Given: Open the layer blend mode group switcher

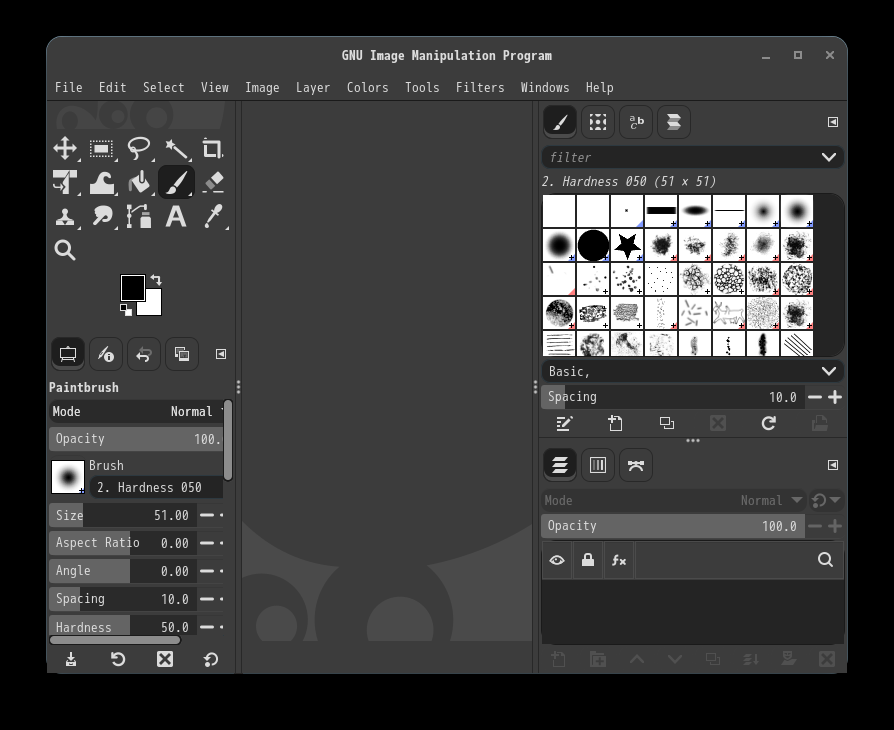Looking at the screenshot, I should tap(825, 501).
